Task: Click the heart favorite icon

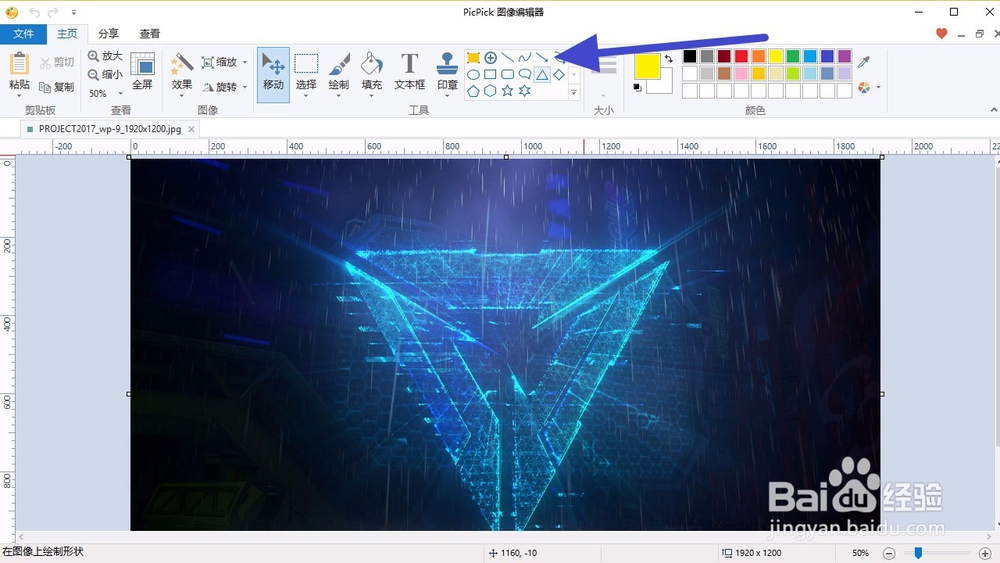Action: (x=941, y=34)
